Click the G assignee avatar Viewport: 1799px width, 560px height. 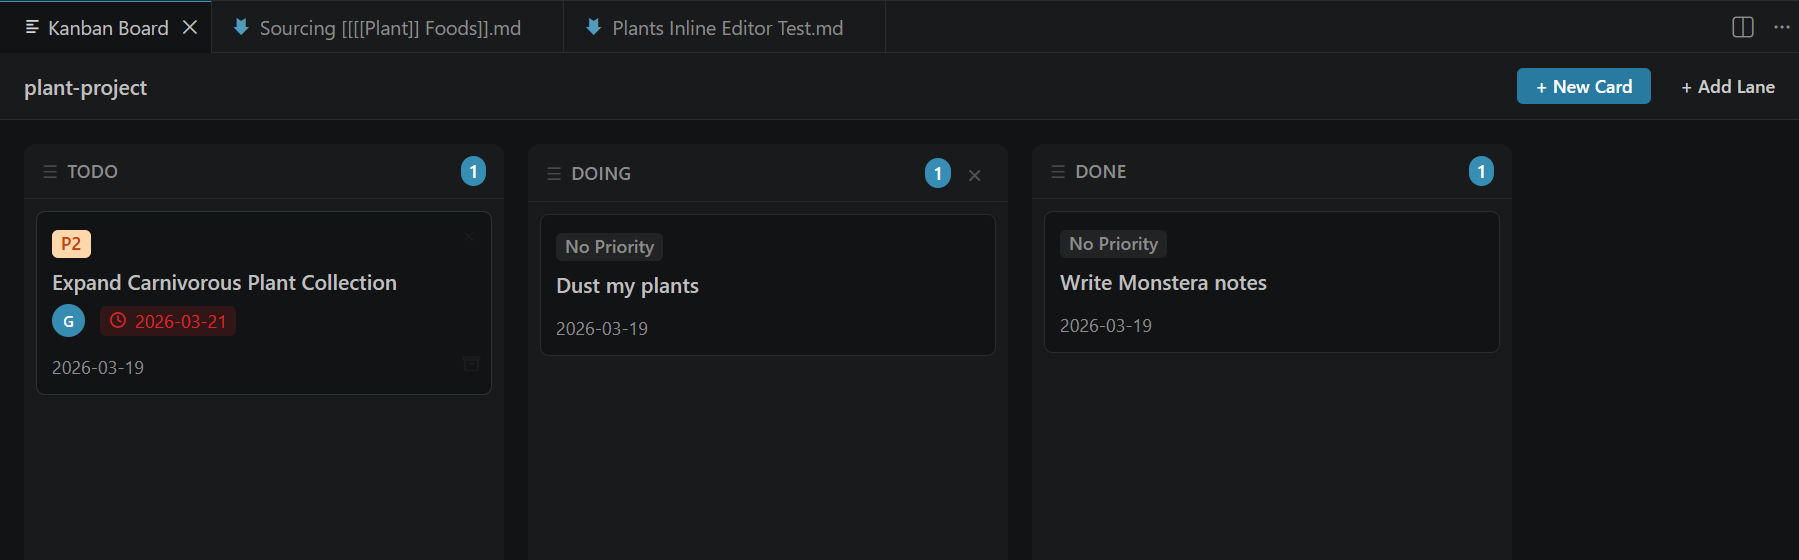68,321
